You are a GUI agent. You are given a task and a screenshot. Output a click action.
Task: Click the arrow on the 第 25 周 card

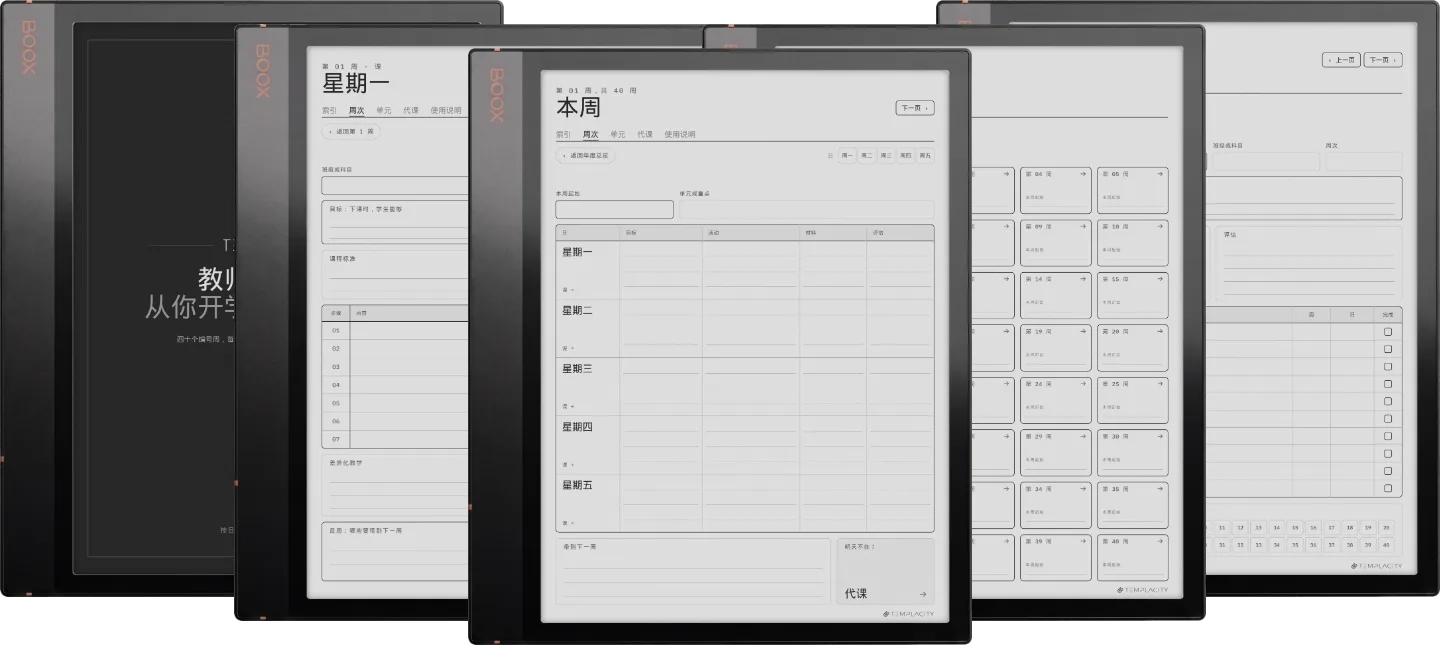pos(1158,384)
